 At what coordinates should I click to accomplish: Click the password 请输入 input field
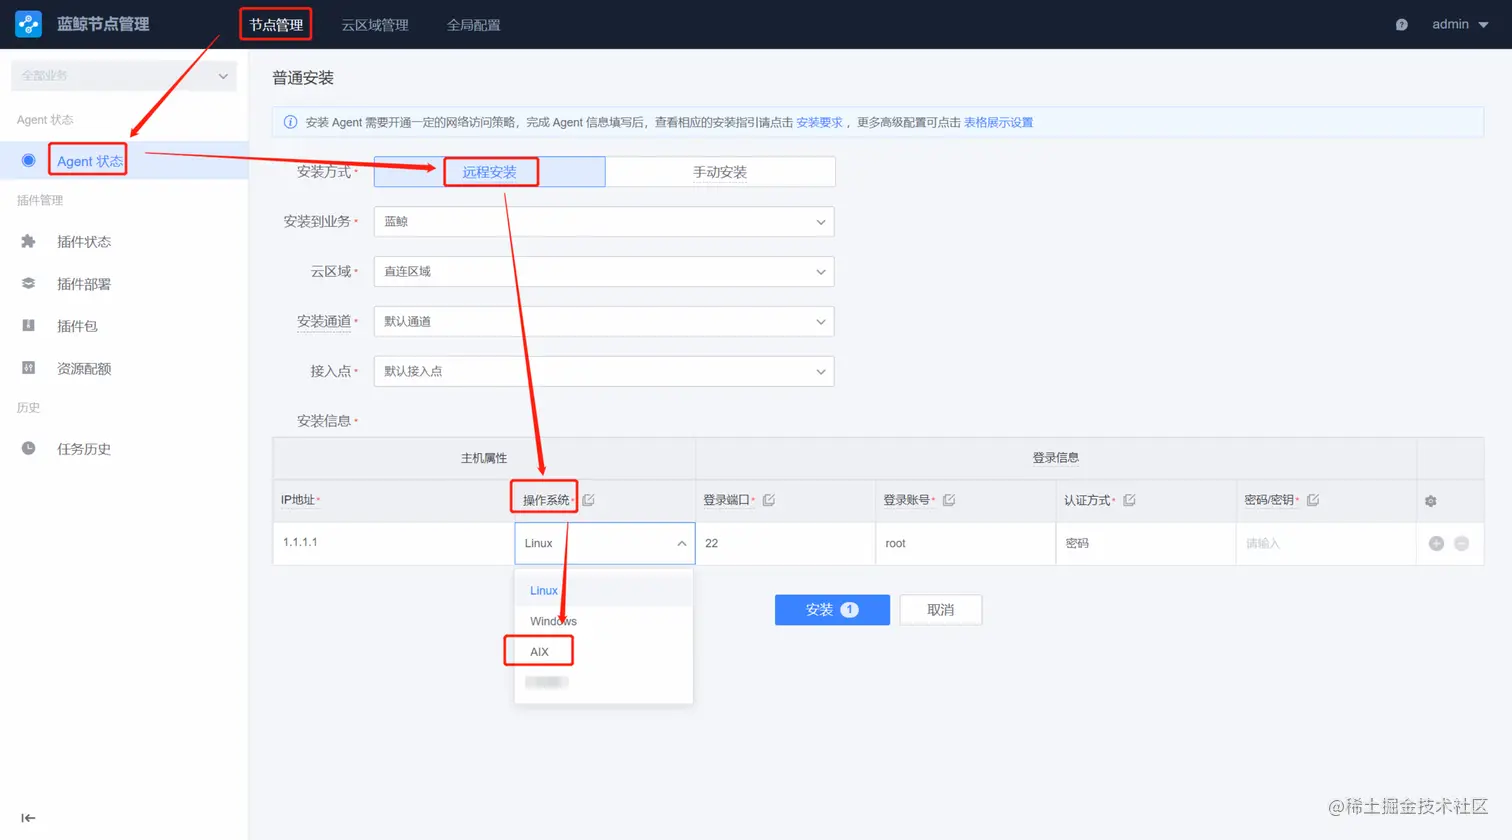tap(1326, 543)
